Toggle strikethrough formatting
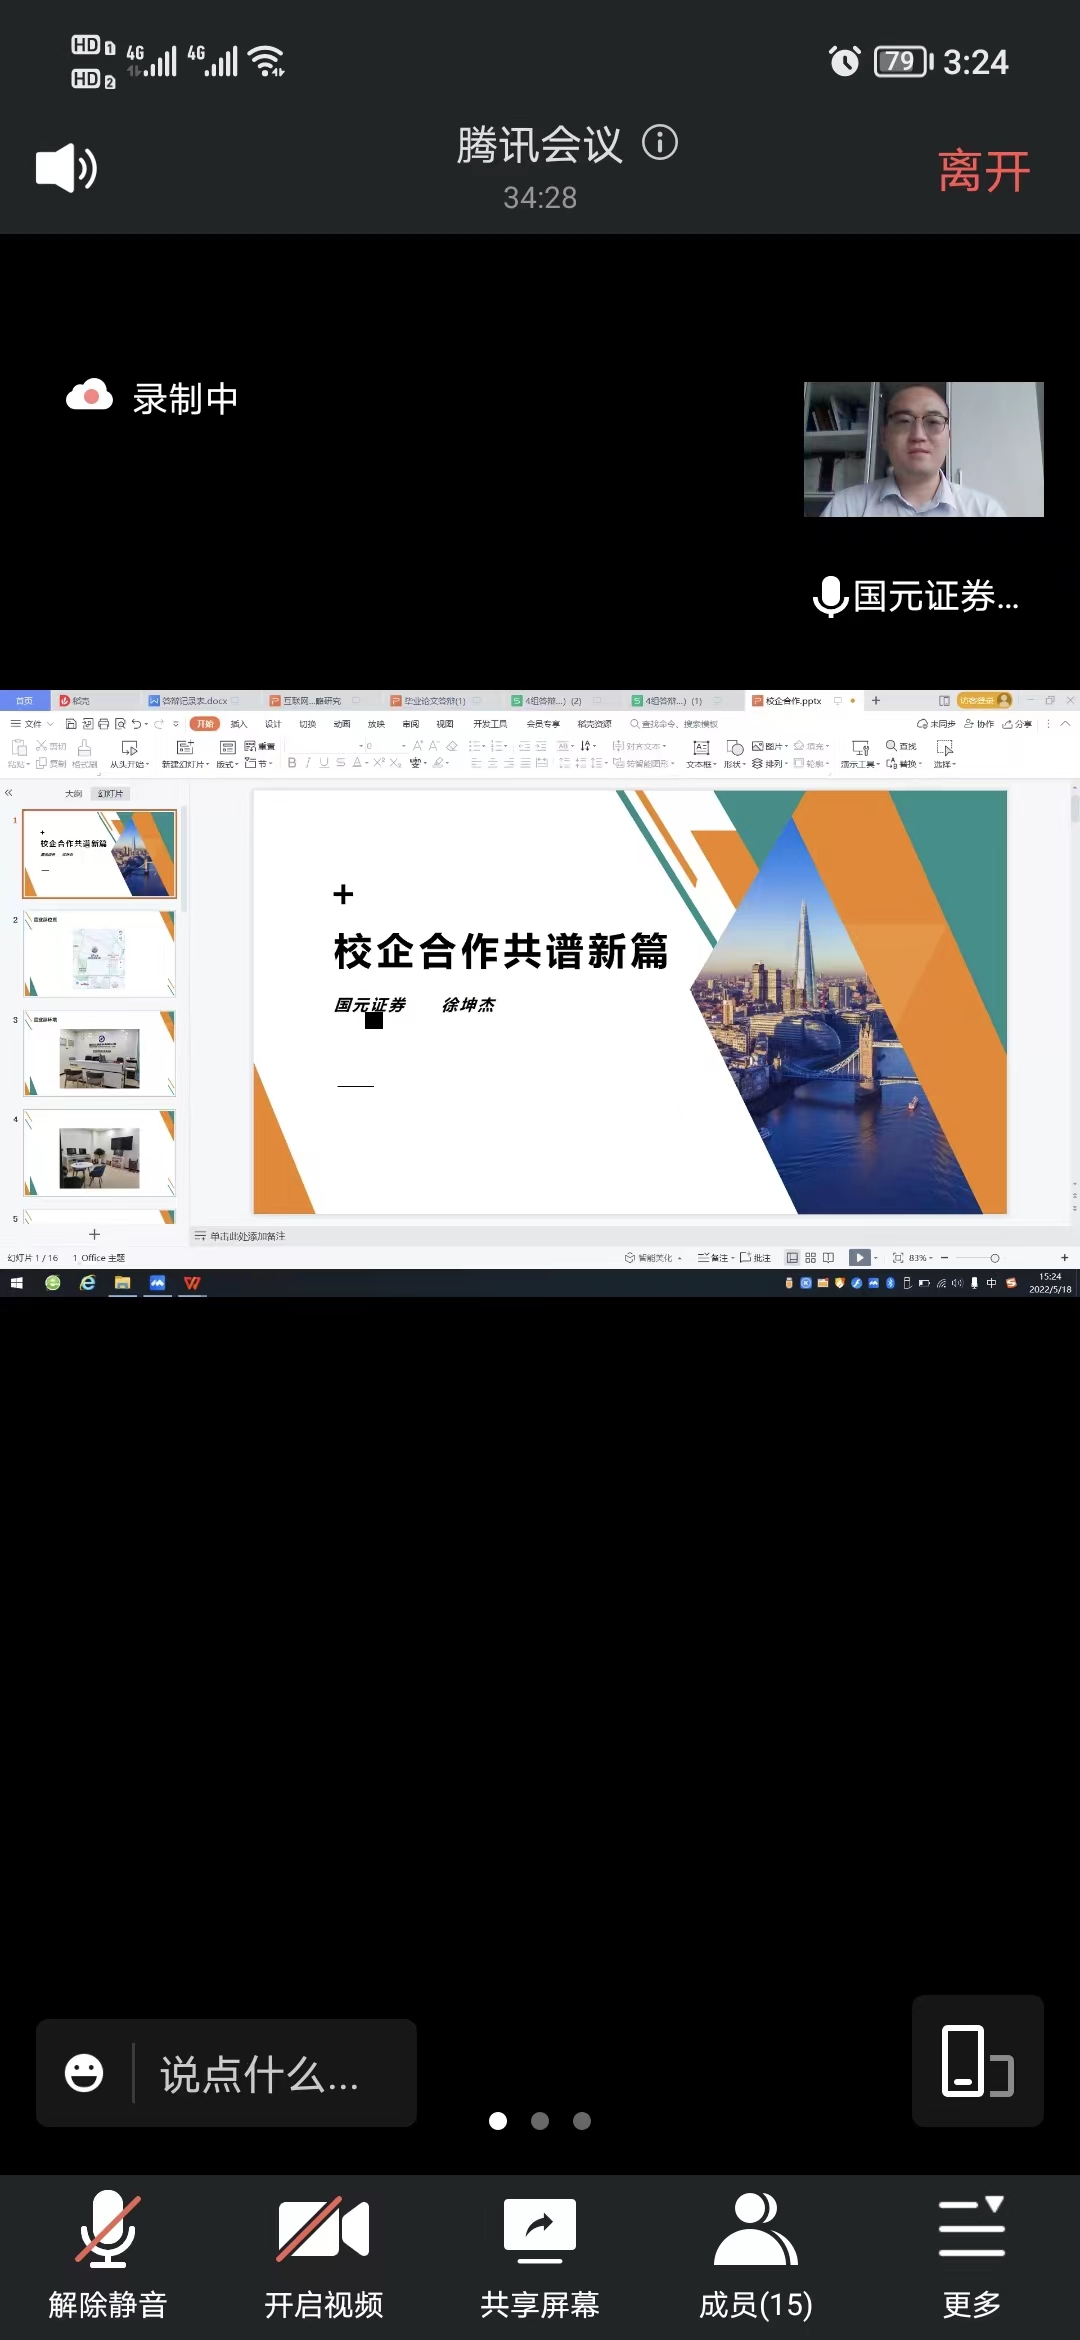The height and width of the screenshot is (2340, 1080). pyautogui.click(x=341, y=763)
